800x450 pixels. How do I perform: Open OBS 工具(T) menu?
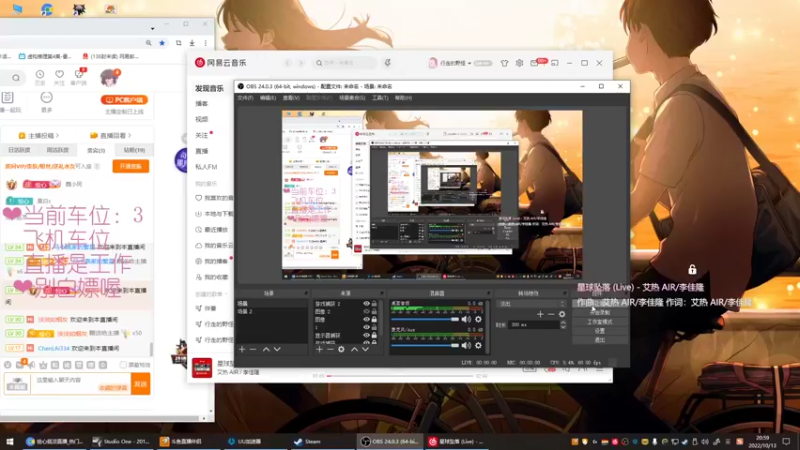click(380, 98)
